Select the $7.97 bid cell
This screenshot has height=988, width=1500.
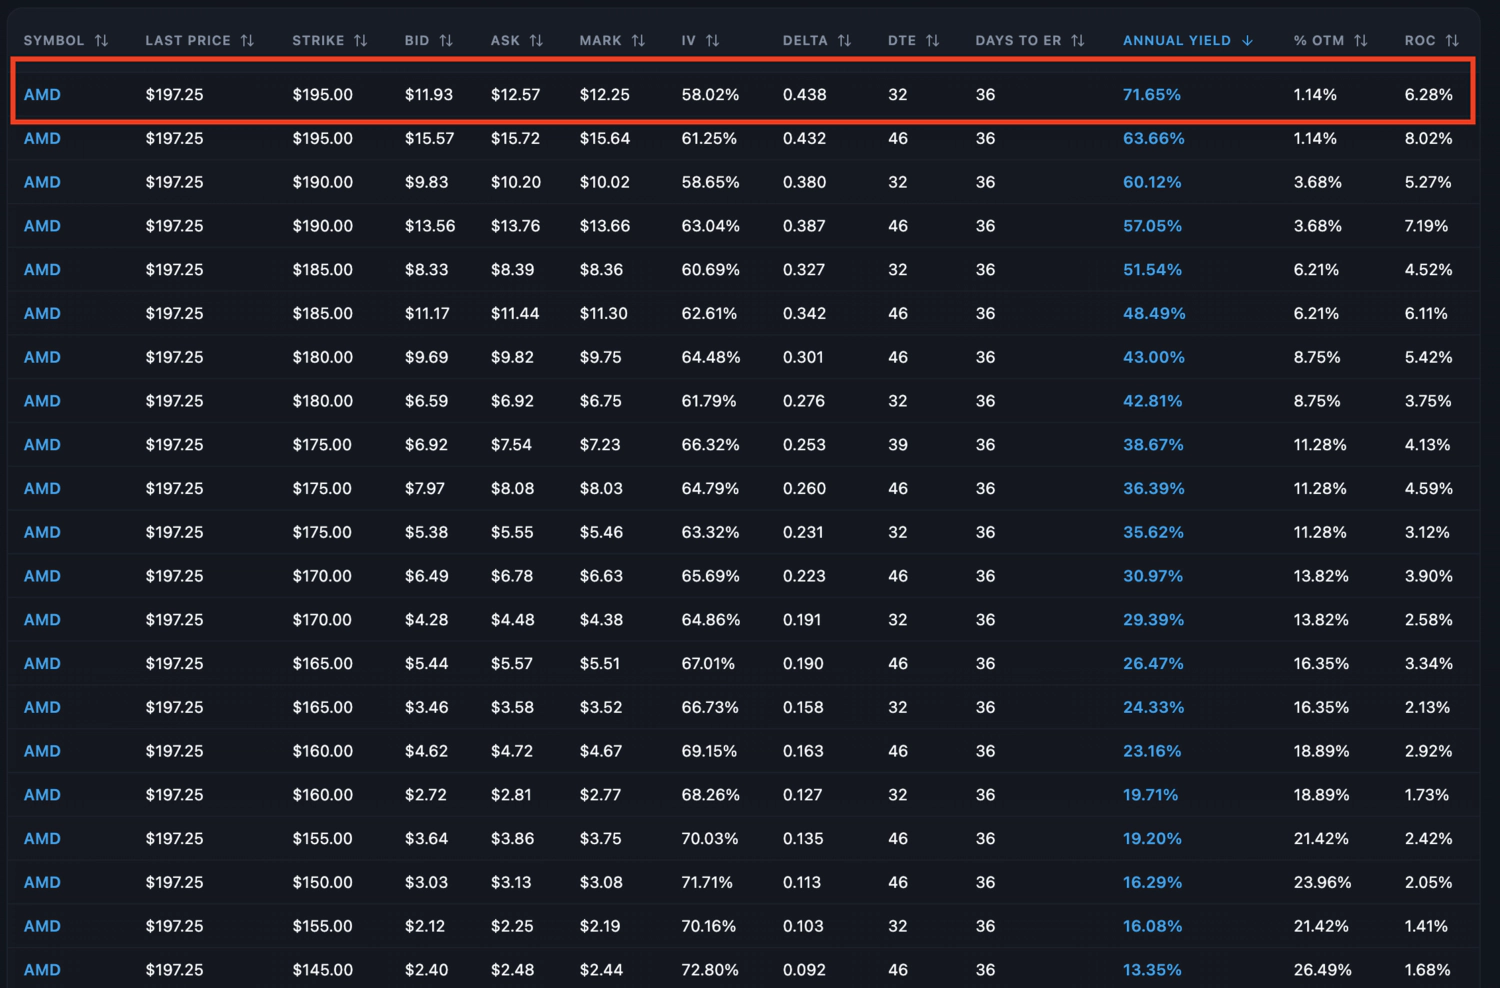pos(424,488)
